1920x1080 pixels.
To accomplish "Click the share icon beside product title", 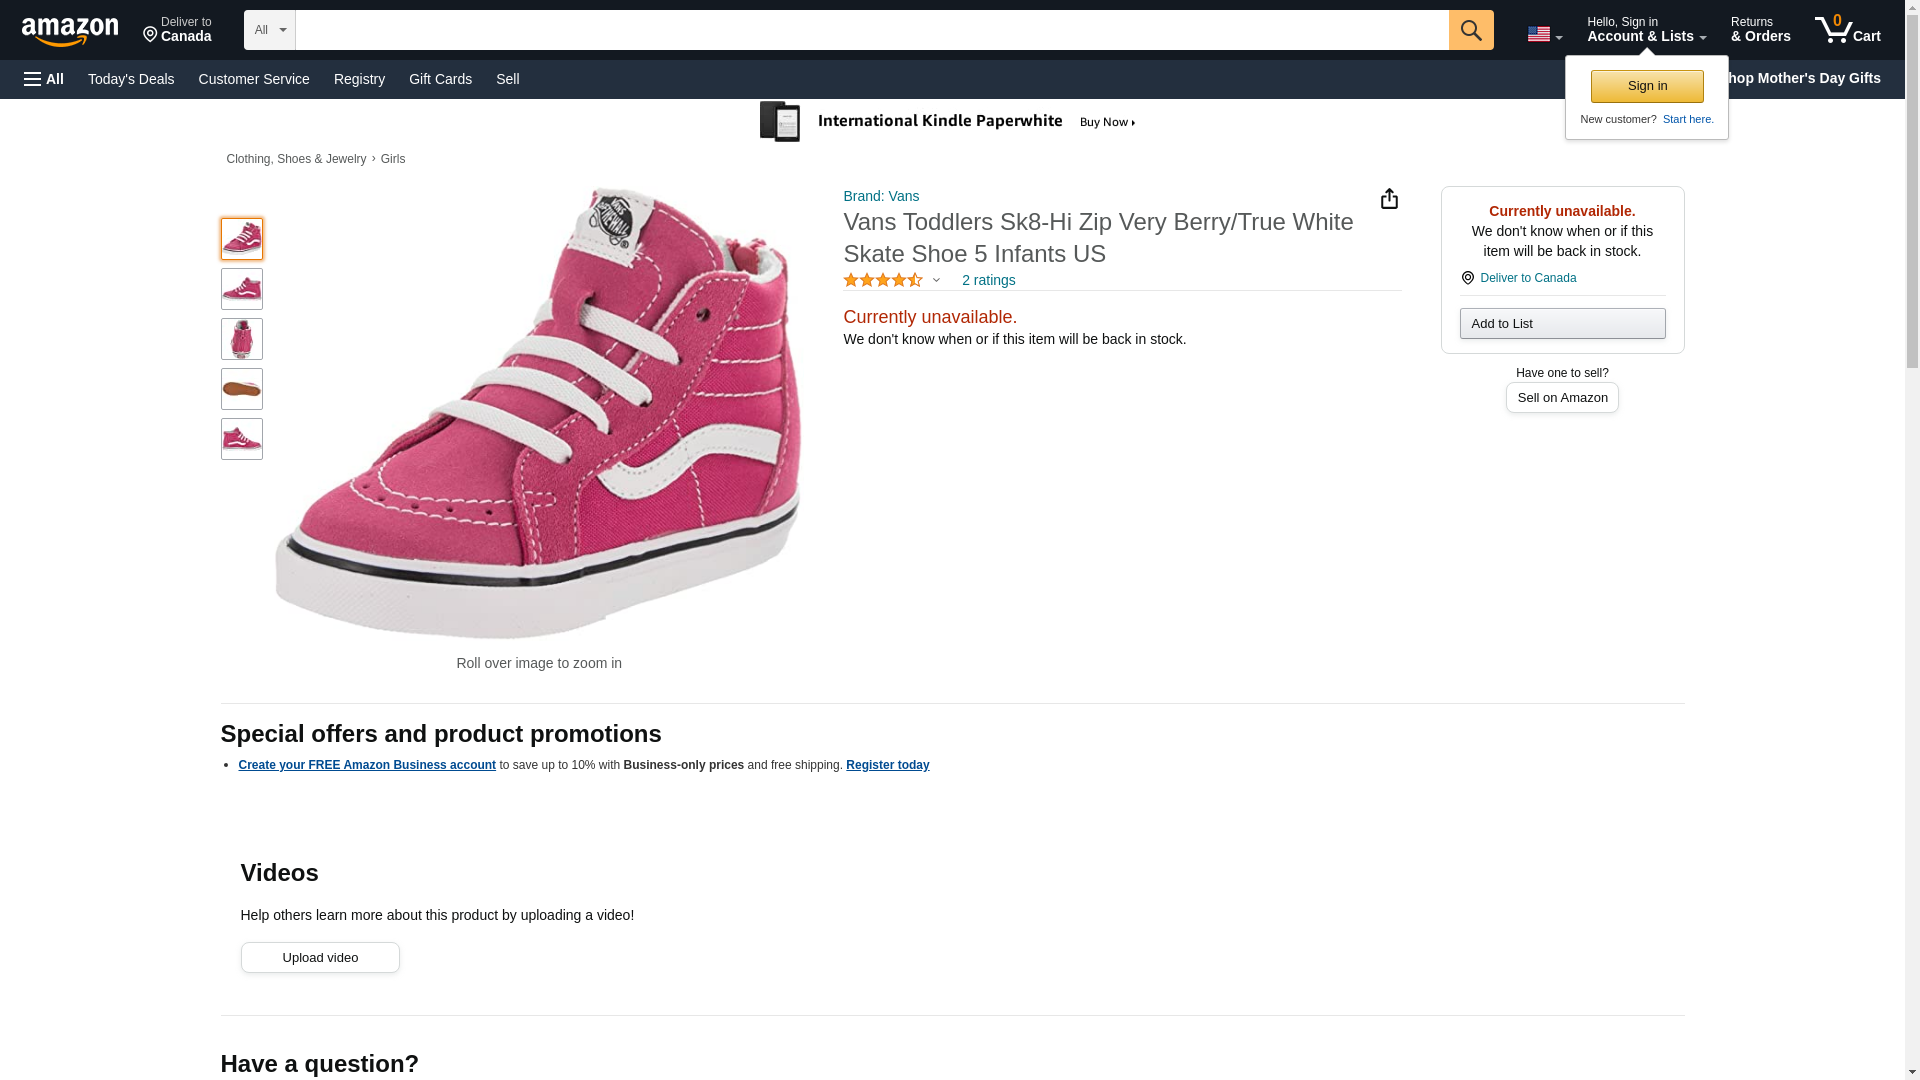I will tap(1389, 199).
